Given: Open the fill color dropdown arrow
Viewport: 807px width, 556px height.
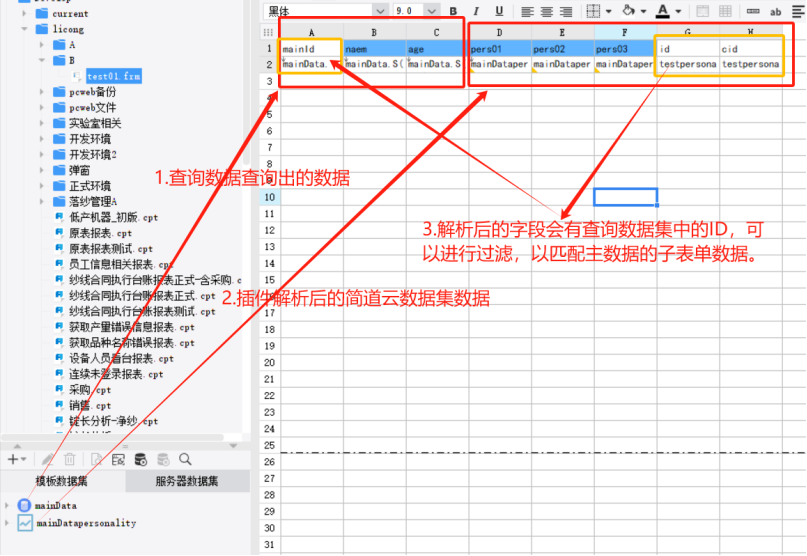Looking at the screenshot, I should [x=643, y=11].
